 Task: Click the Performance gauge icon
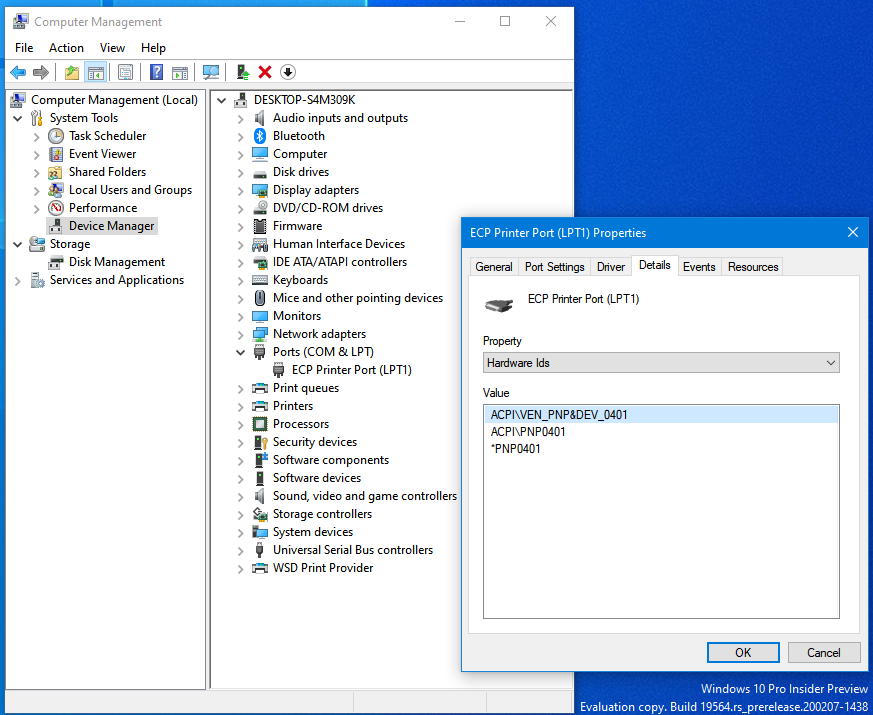[56, 208]
